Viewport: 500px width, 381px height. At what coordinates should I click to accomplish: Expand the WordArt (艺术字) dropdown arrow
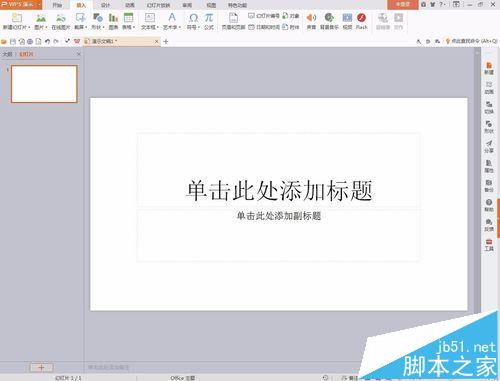tap(180, 27)
